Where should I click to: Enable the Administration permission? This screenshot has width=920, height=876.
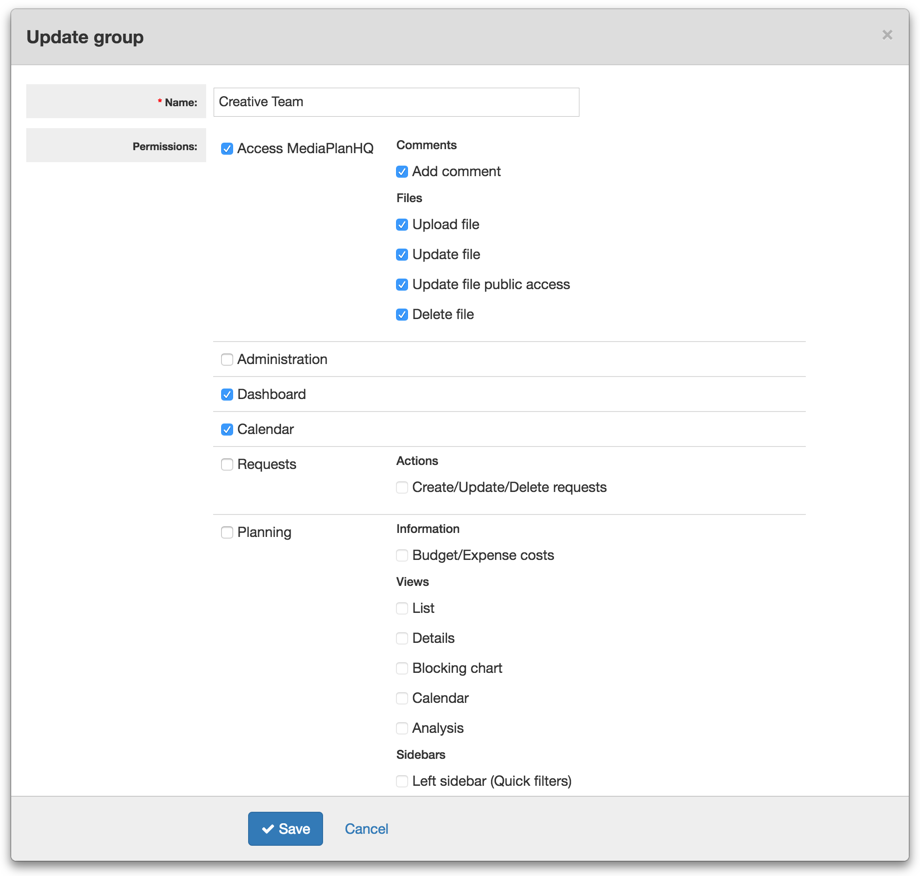tap(227, 360)
